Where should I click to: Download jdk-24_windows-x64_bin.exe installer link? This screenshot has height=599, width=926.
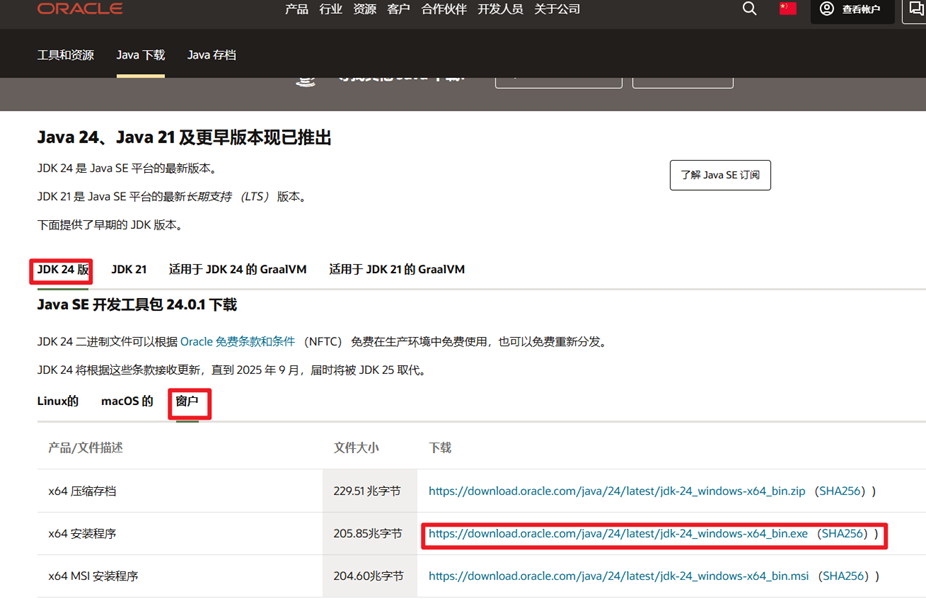pyautogui.click(x=618, y=533)
